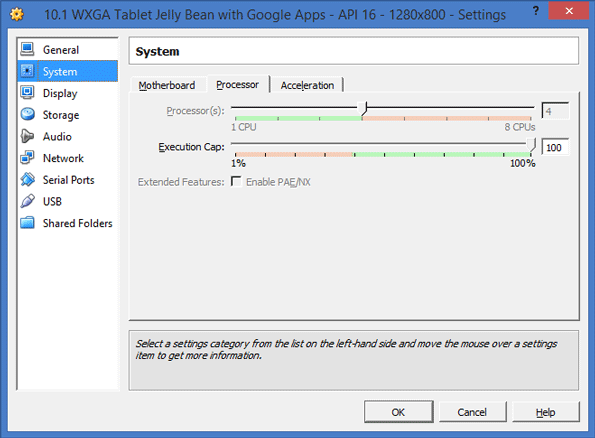The image size is (595, 438).
Task: Switch to the Motherboard tab
Action: click(167, 85)
